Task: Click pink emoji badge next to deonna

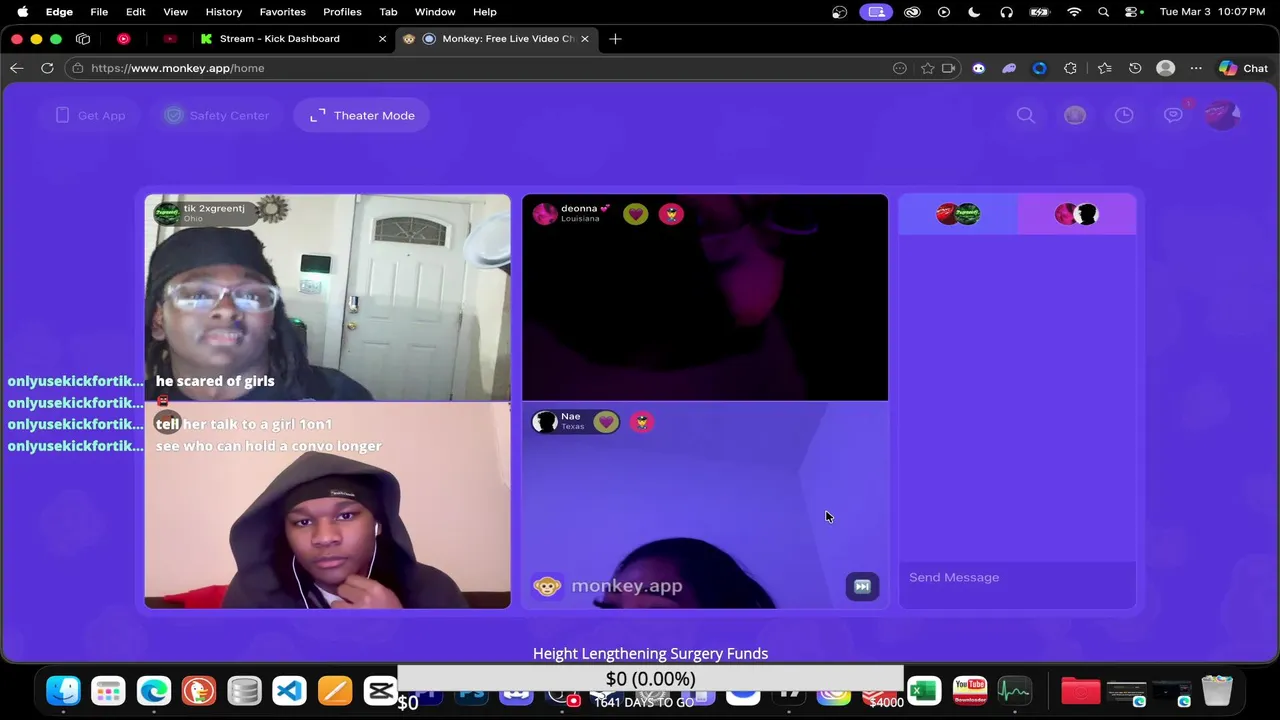Action: pos(671,214)
